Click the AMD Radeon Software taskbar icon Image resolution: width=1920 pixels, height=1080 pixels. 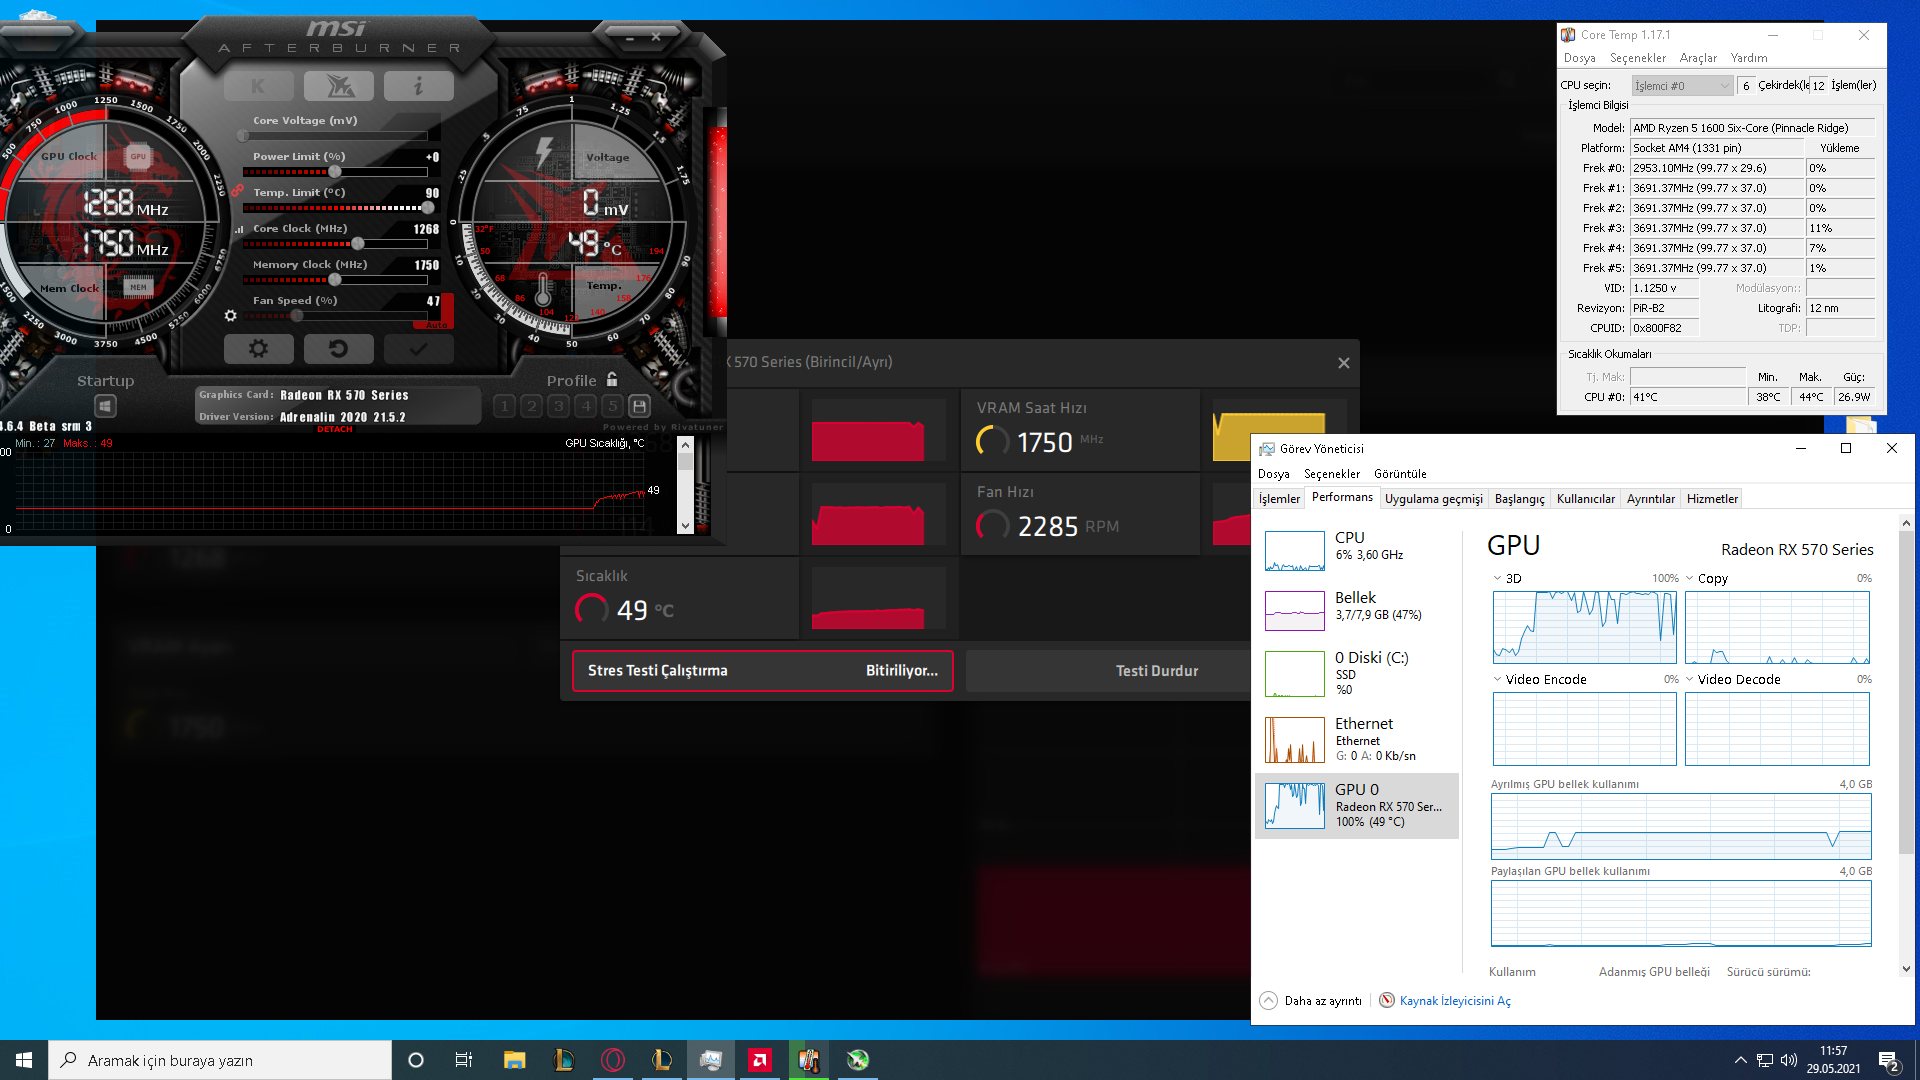760,1060
